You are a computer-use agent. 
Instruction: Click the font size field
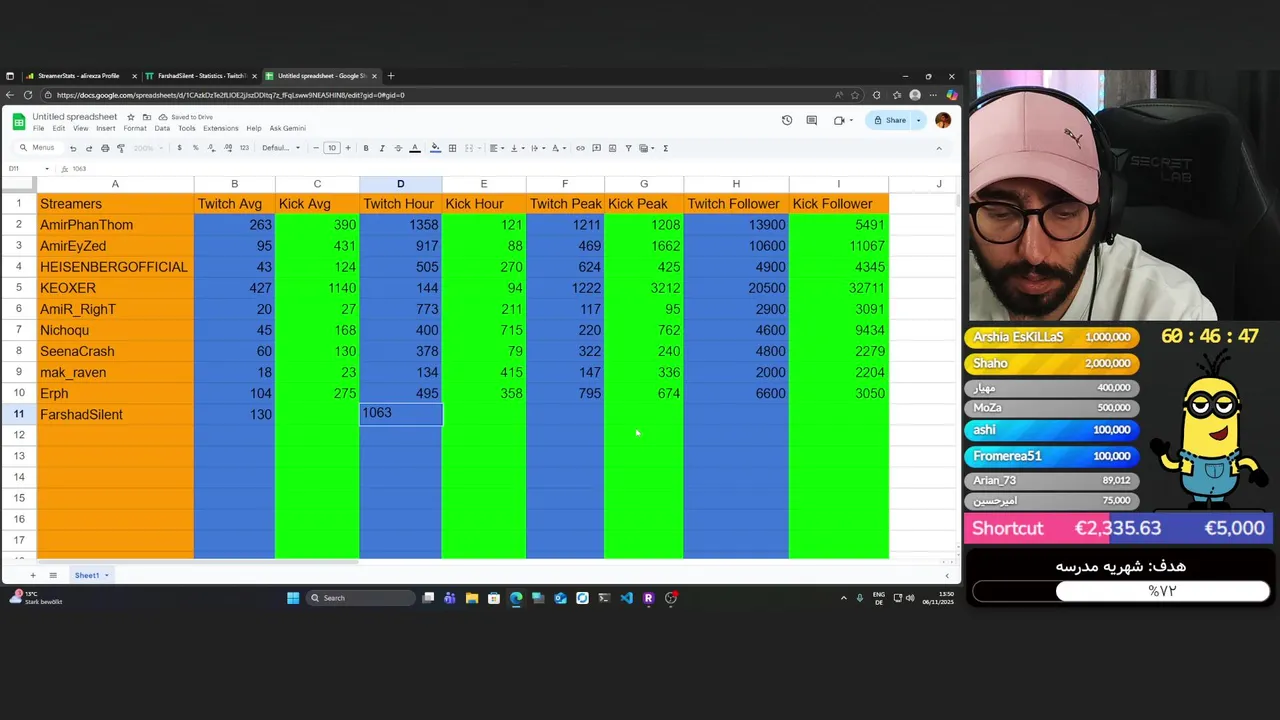pyautogui.click(x=332, y=148)
